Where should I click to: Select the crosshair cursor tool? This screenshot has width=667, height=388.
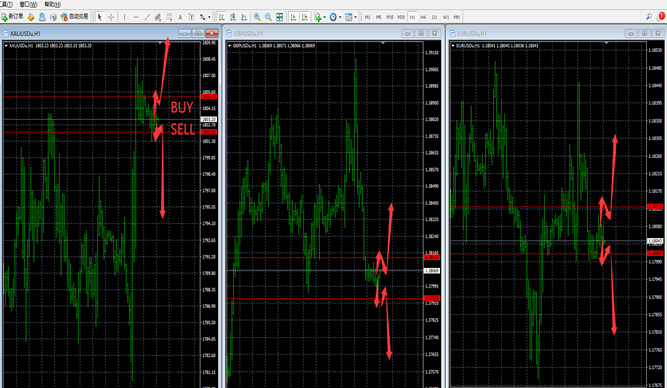pos(111,17)
